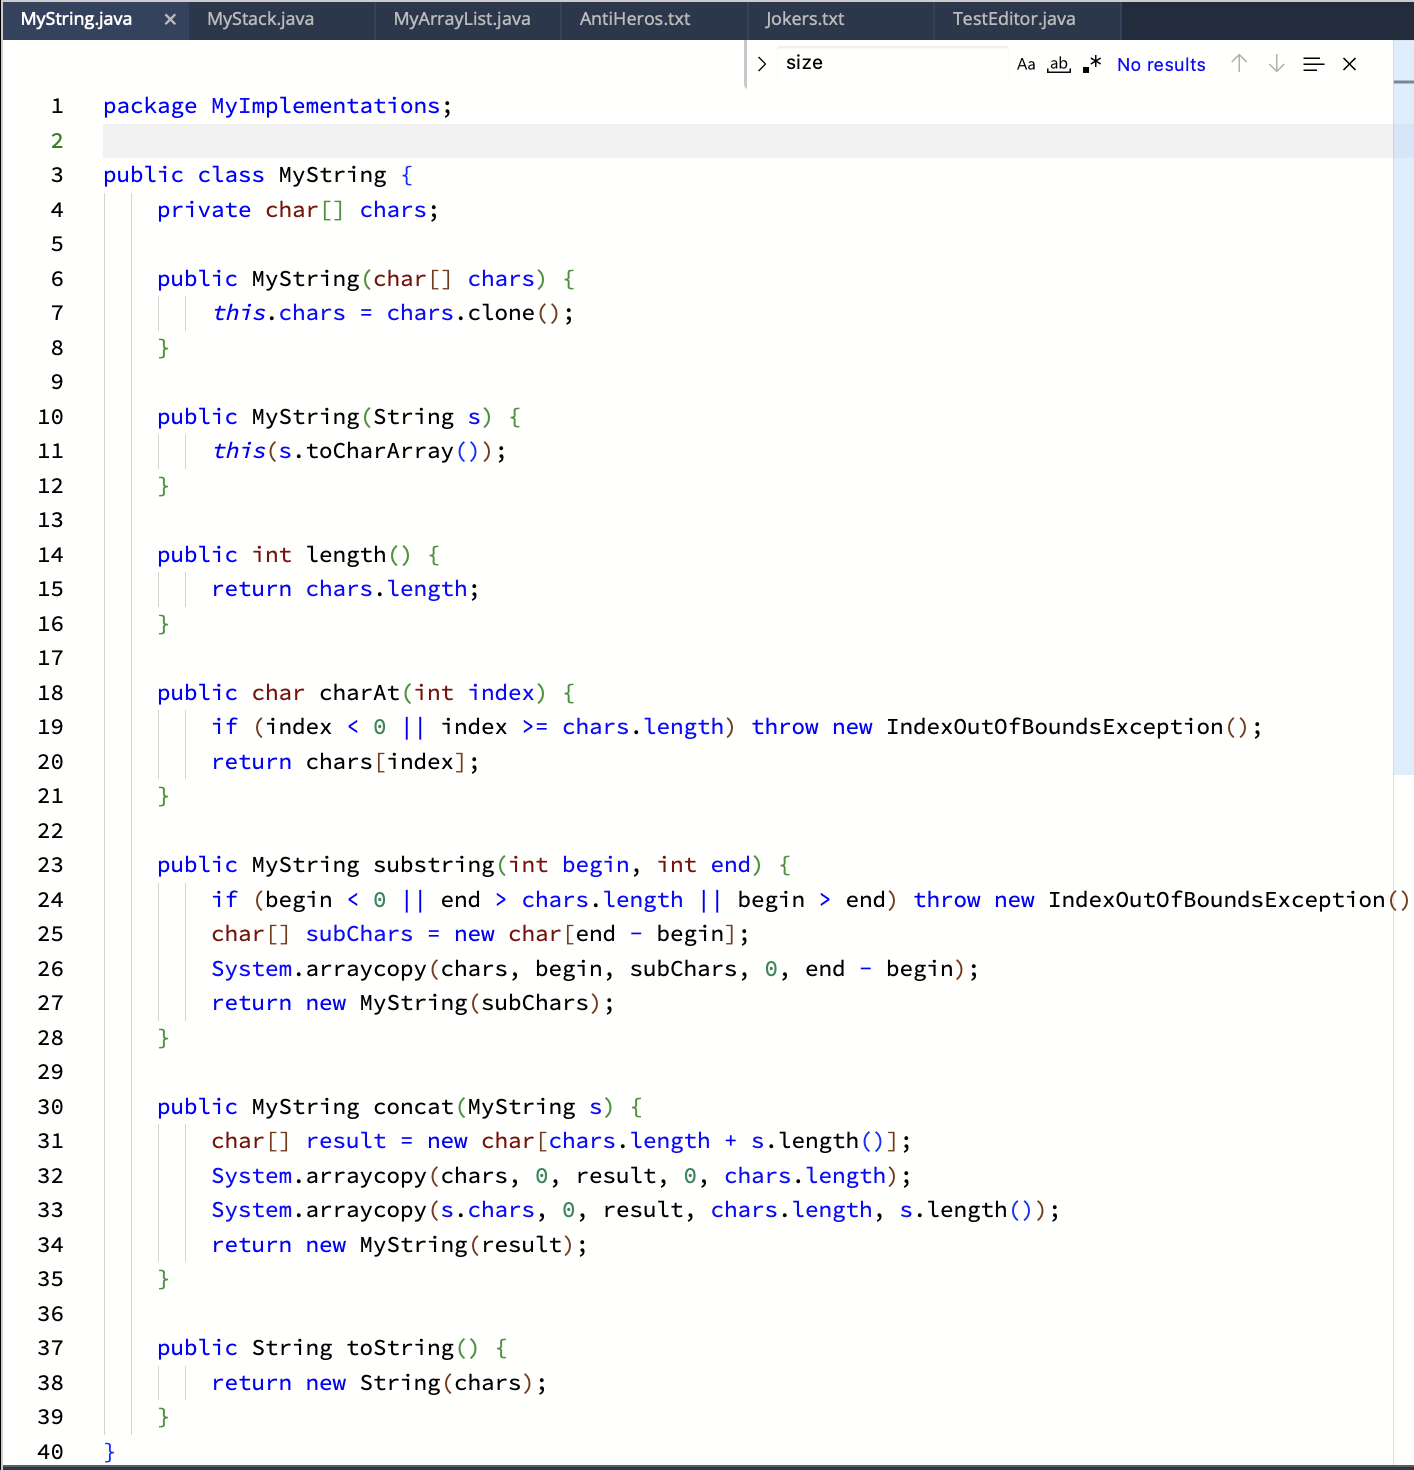Viewport: 1414px width, 1470px height.
Task: Close the MyString.java tab
Action: coord(169,18)
